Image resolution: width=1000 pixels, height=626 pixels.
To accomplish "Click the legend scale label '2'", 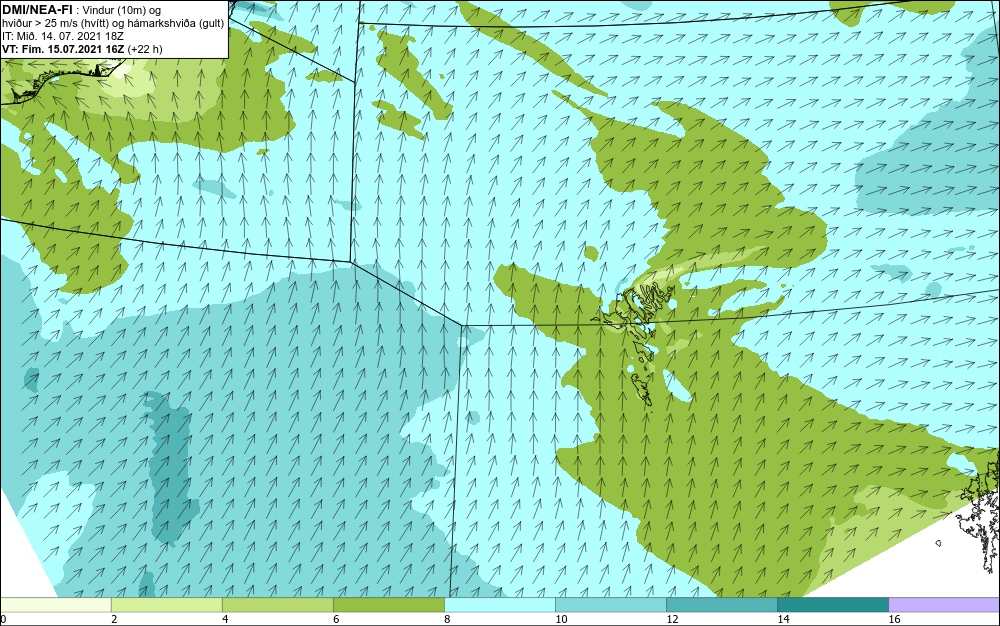I will pos(114,619).
